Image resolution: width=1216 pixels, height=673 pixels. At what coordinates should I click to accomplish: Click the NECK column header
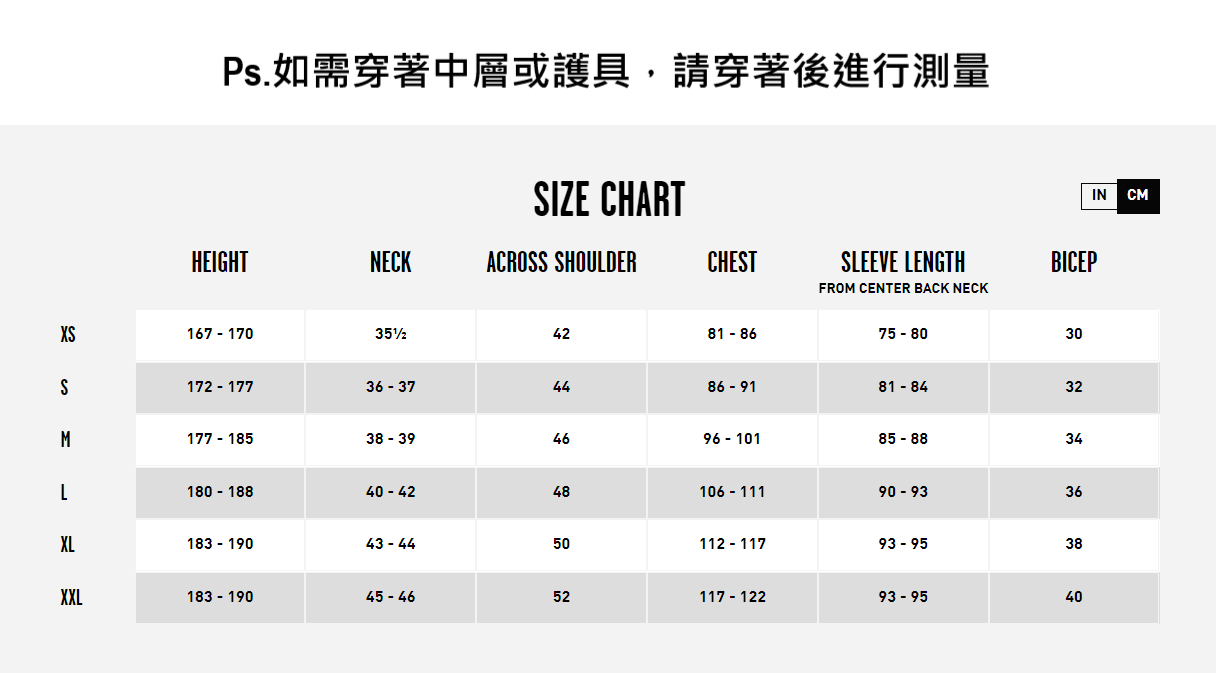391,262
